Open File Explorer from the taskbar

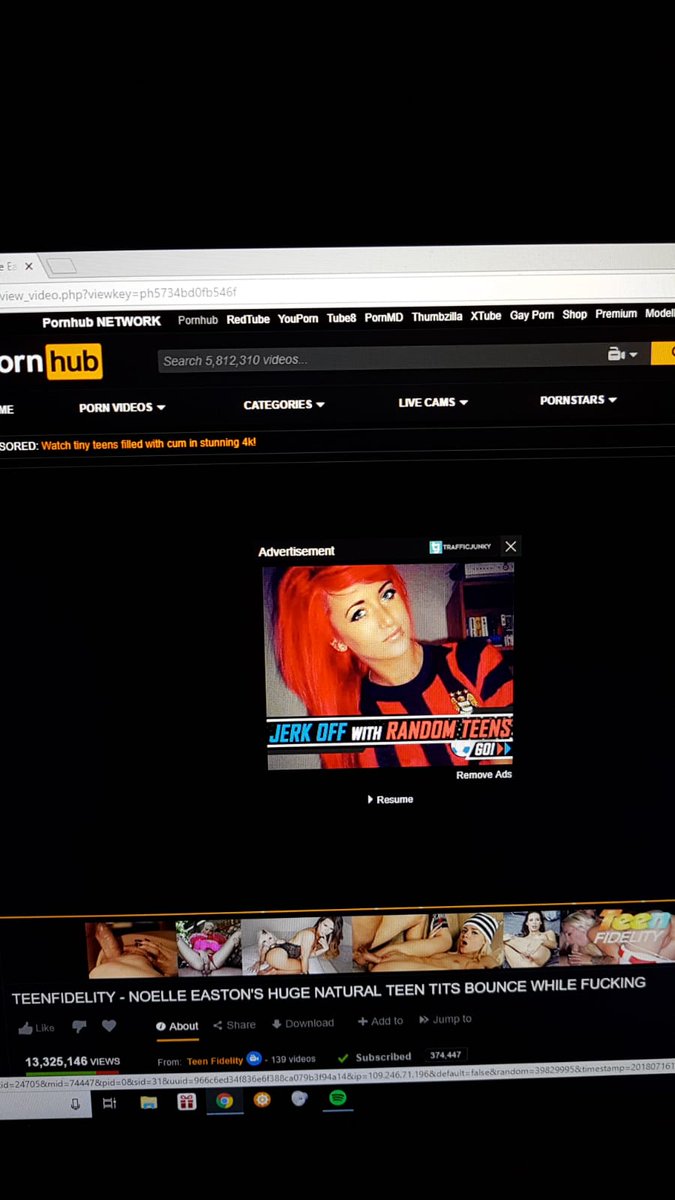pos(148,1103)
